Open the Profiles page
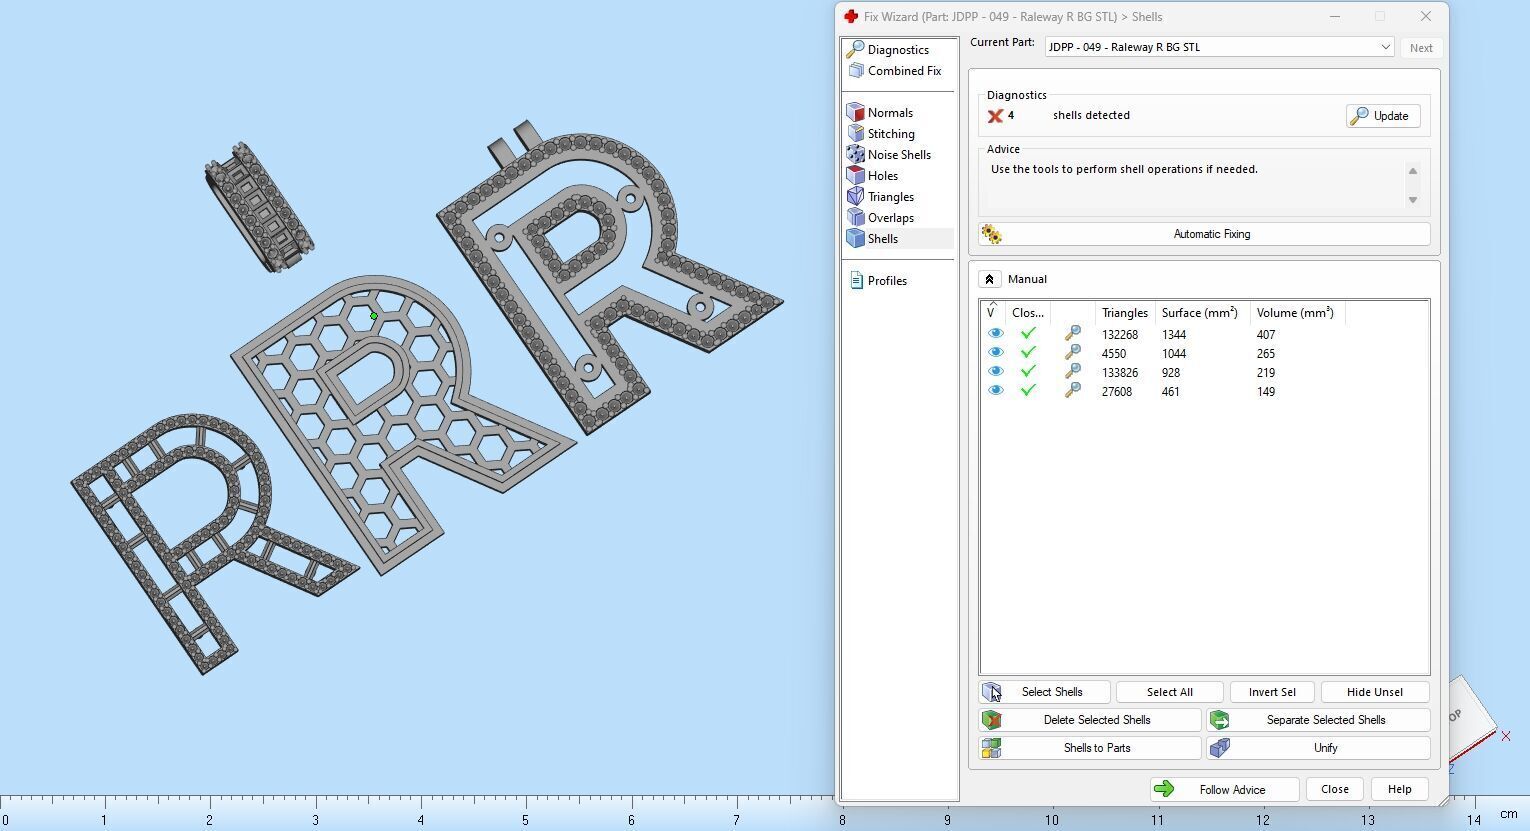This screenshot has height=831, width=1530. (x=886, y=281)
